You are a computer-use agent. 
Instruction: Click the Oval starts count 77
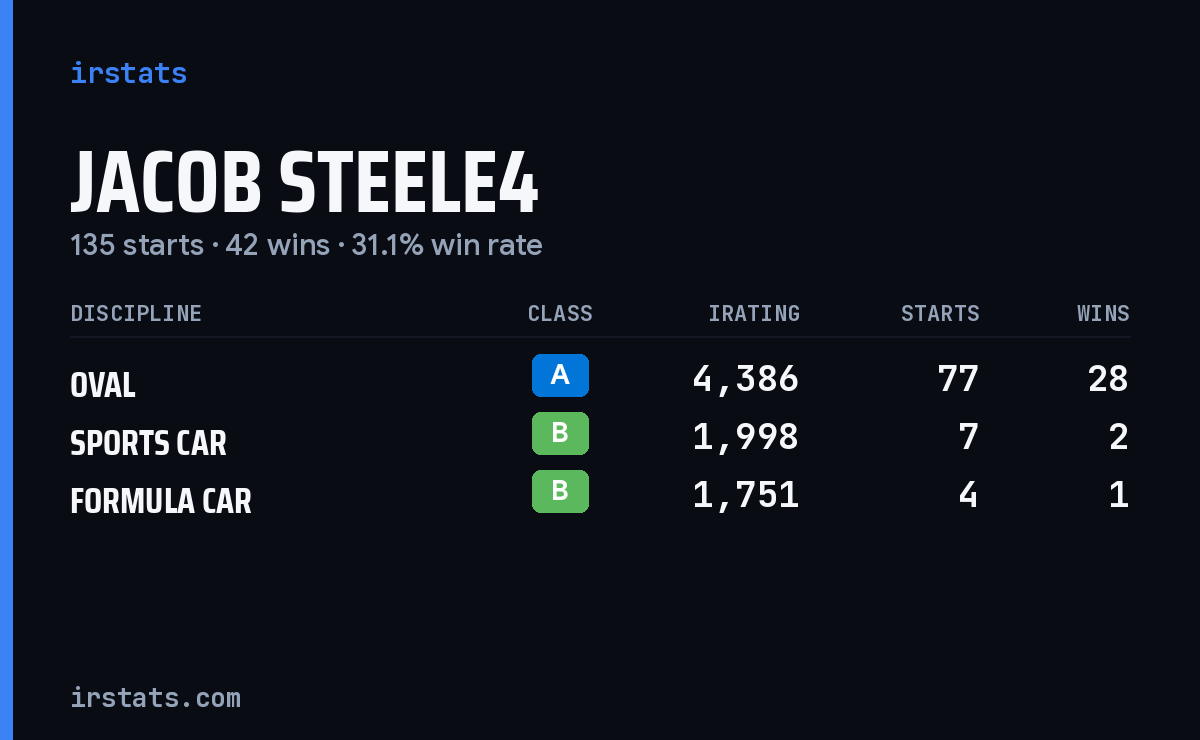coord(958,379)
